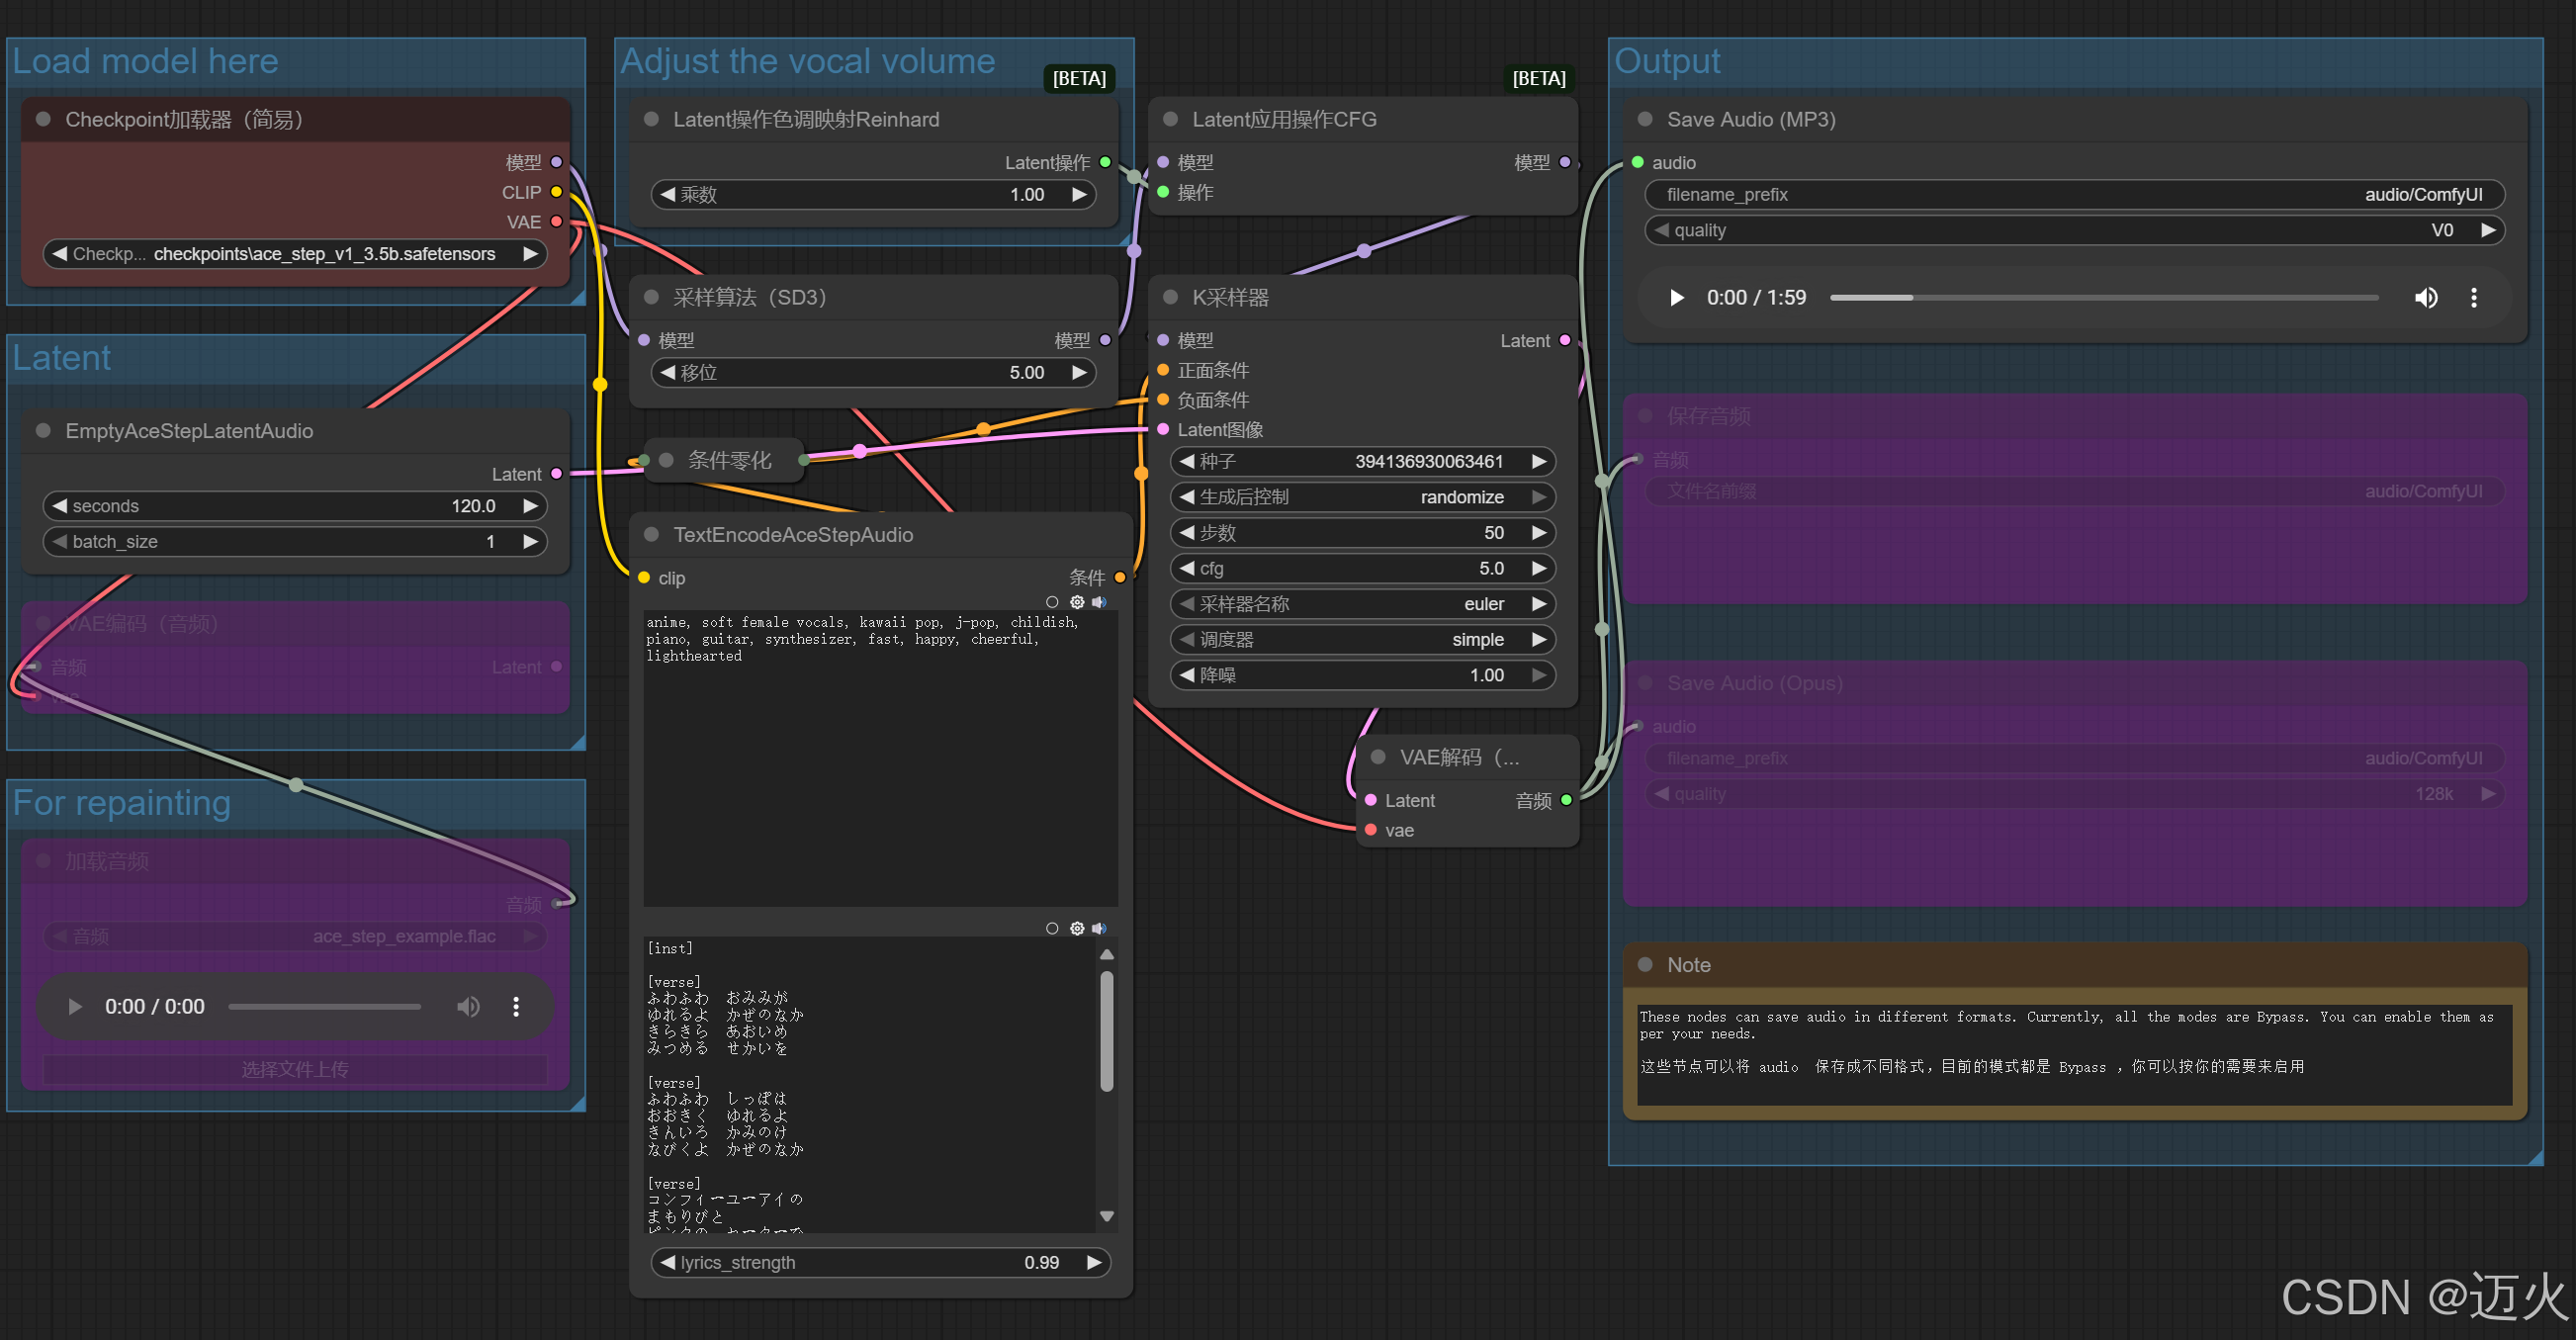2576x1340 pixels.
Task: Mute the 加载音频 player volume icon
Action: [x=468, y=1006]
